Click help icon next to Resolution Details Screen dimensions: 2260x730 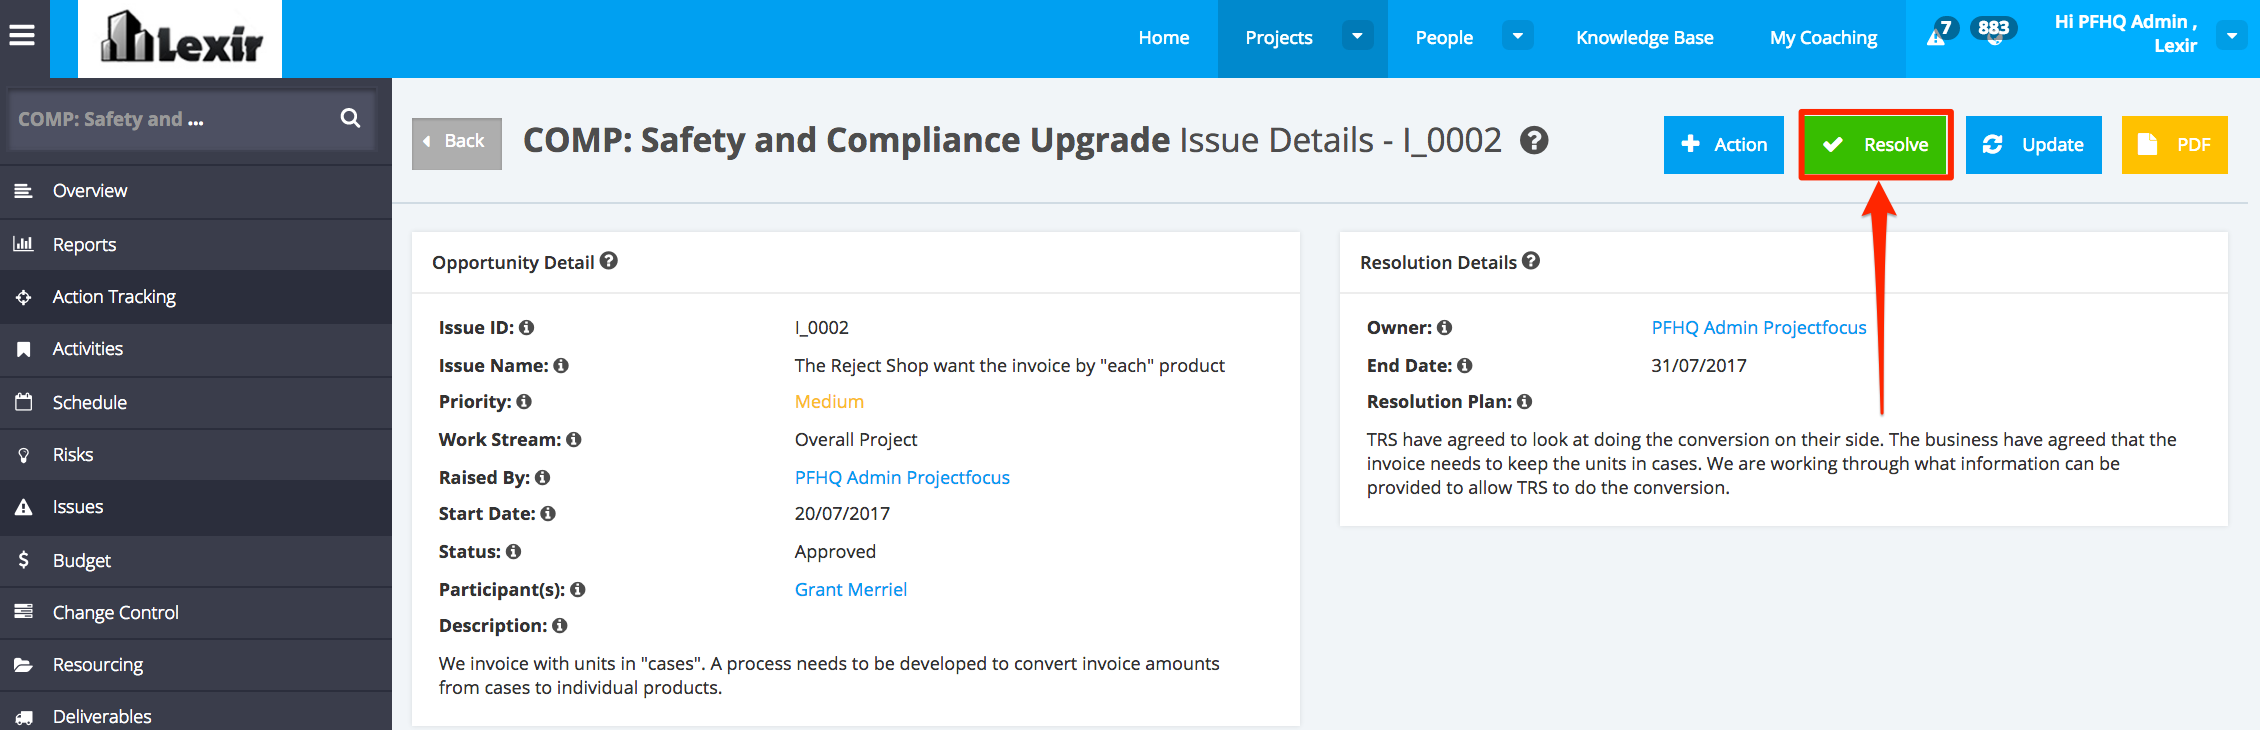pos(1531,261)
